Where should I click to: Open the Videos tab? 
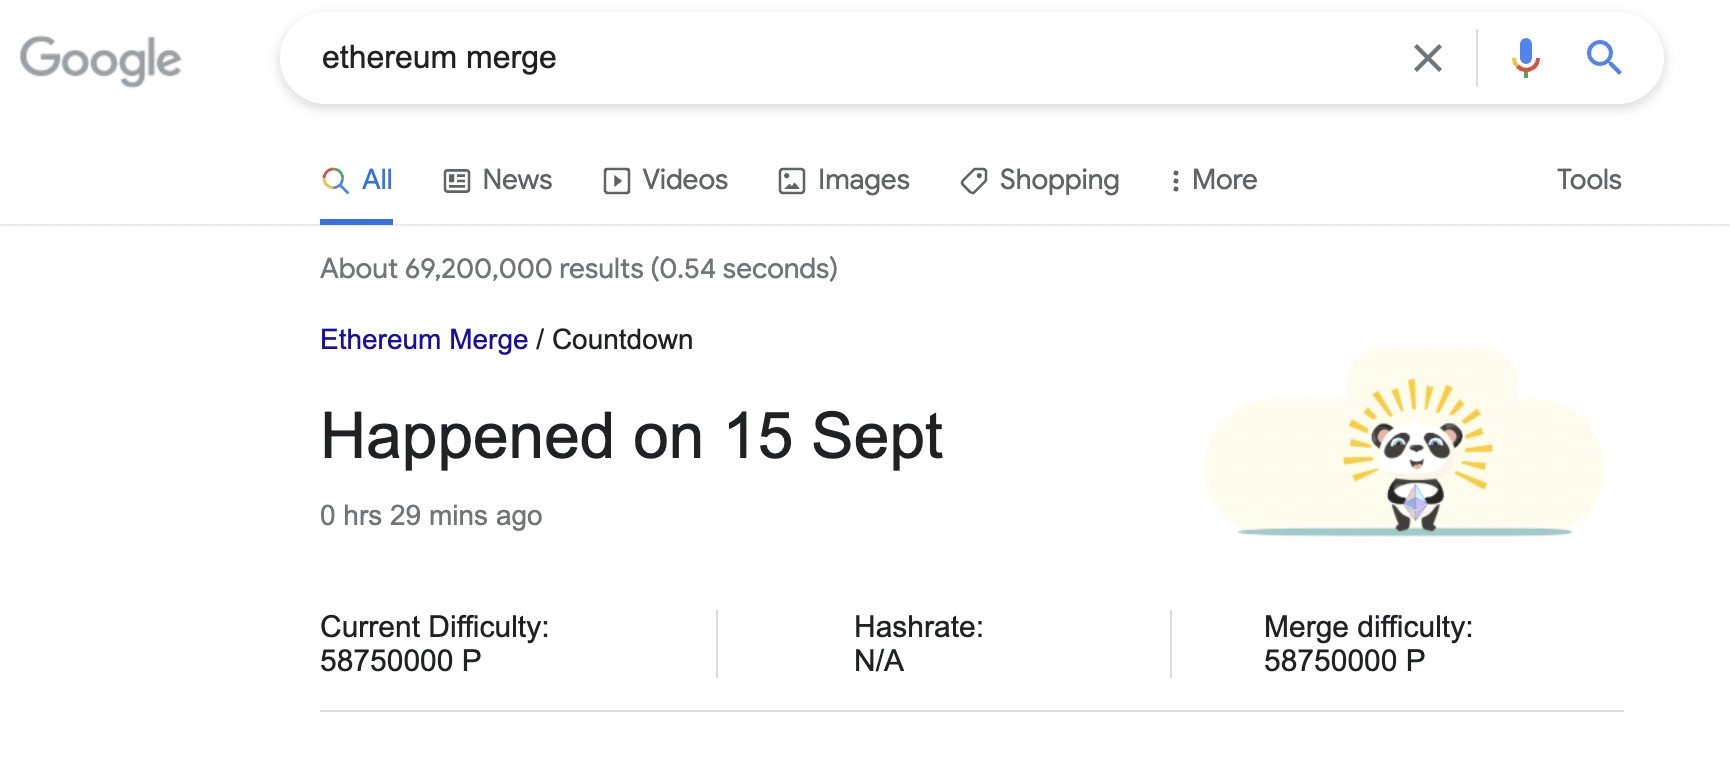tap(666, 180)
